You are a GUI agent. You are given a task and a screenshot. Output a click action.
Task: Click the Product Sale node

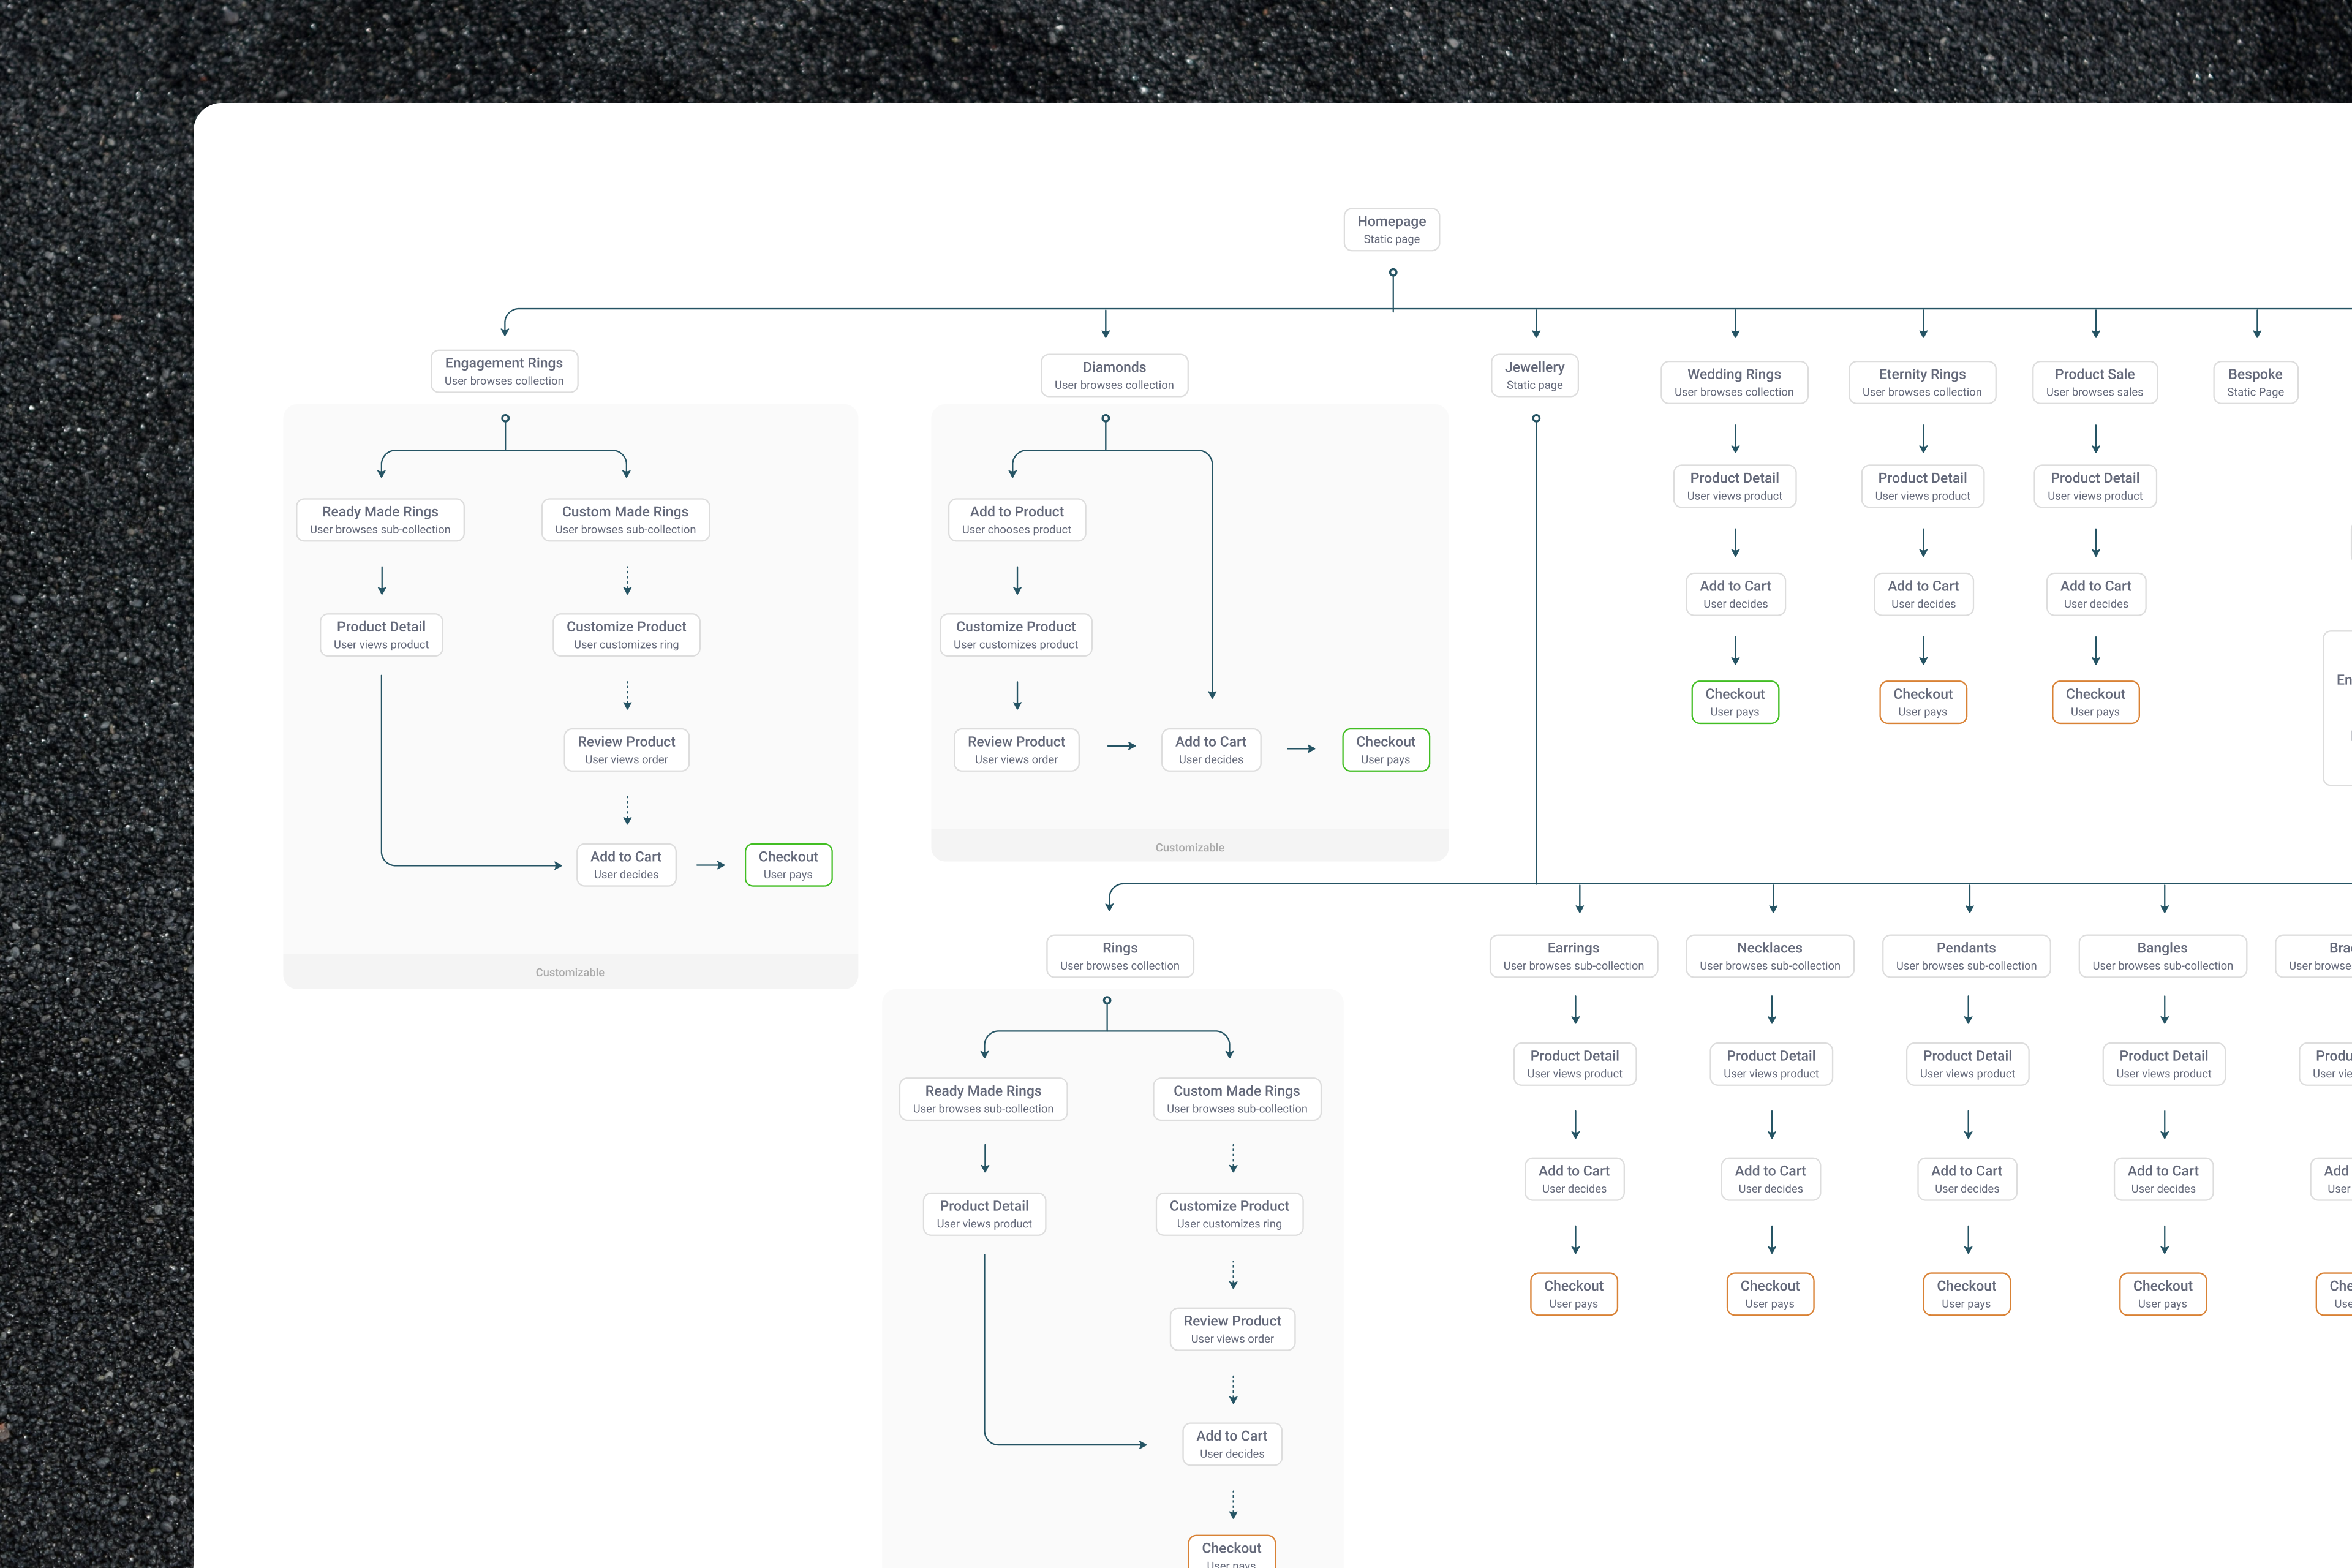(2094, 382)
